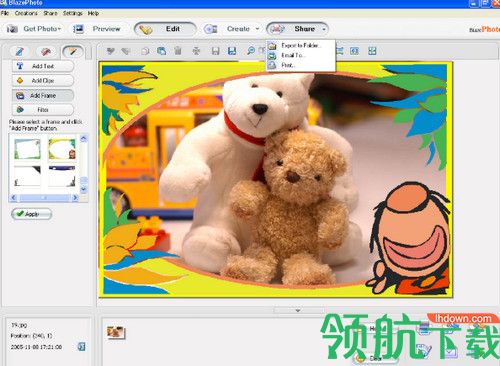Click the trash can delete icon
Image resolution: width=500 pixels, height=366 pixels.
178,51
